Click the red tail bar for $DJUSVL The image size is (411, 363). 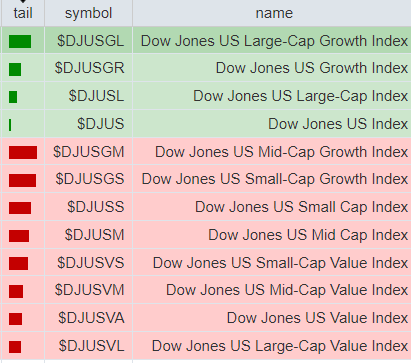(15, 347)
